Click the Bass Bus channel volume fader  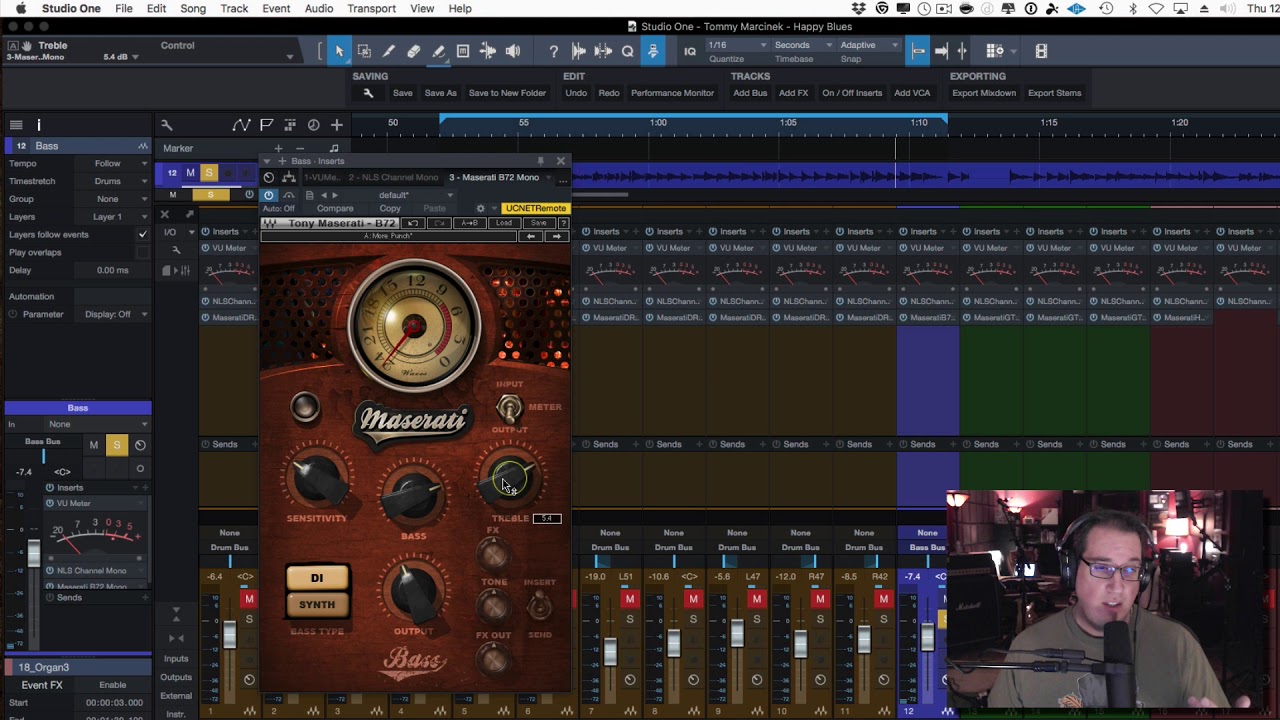(34, 551)
